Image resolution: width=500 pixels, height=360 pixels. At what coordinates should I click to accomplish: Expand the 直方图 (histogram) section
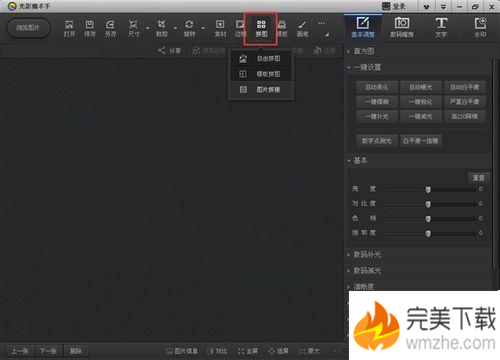coord(361,51)
